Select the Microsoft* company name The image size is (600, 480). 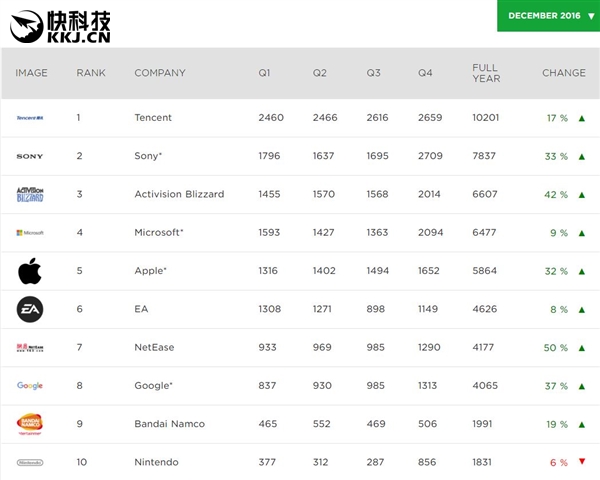[159, 232]
